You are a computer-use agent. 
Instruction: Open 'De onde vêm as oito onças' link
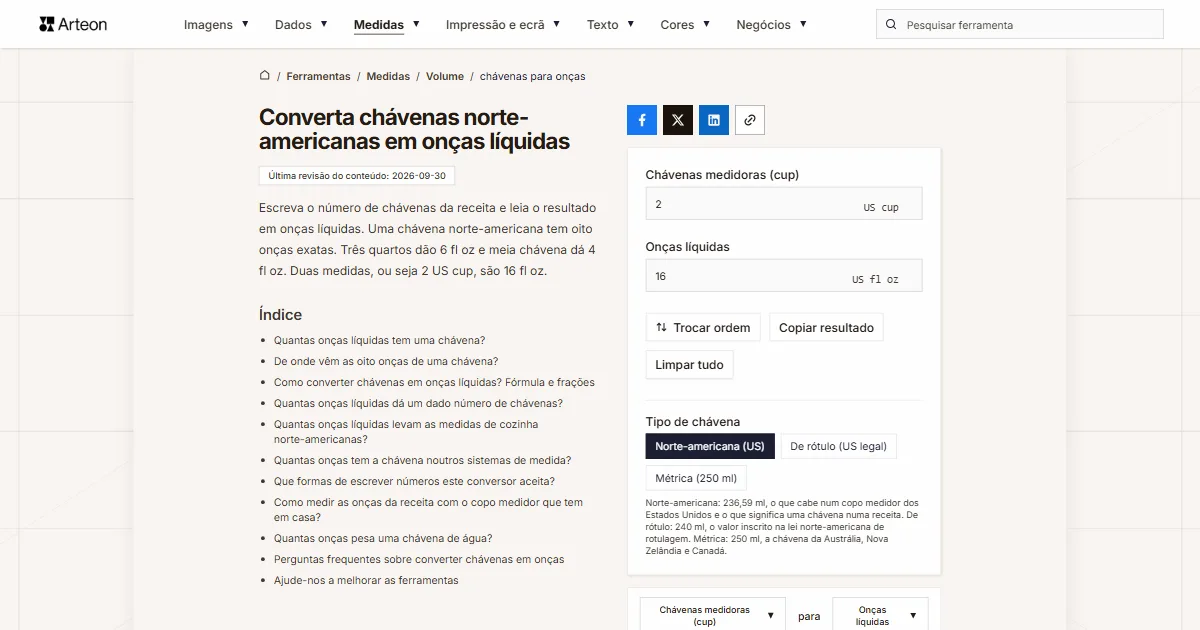(x=386, y=361)
